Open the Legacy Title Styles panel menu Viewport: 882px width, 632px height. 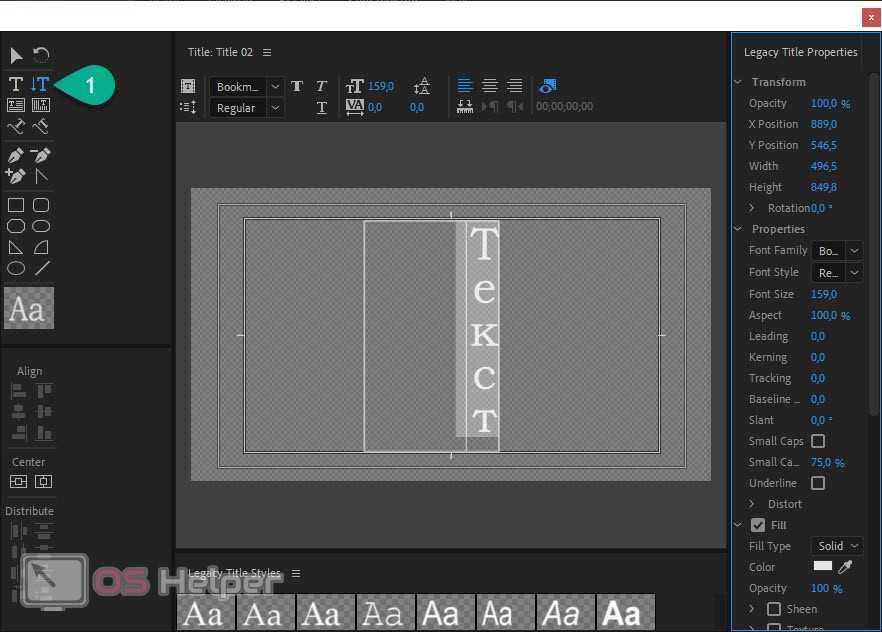[296, 573]
